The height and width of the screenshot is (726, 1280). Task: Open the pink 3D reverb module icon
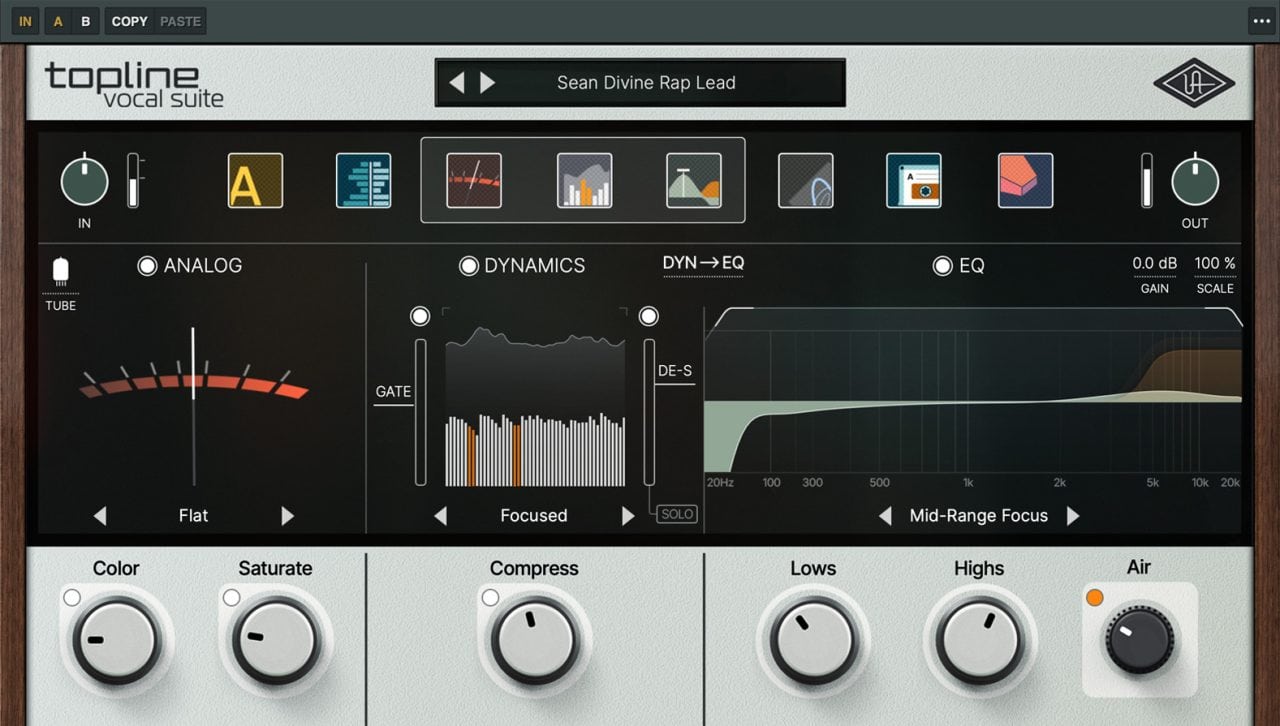(x=1025, y=180)
